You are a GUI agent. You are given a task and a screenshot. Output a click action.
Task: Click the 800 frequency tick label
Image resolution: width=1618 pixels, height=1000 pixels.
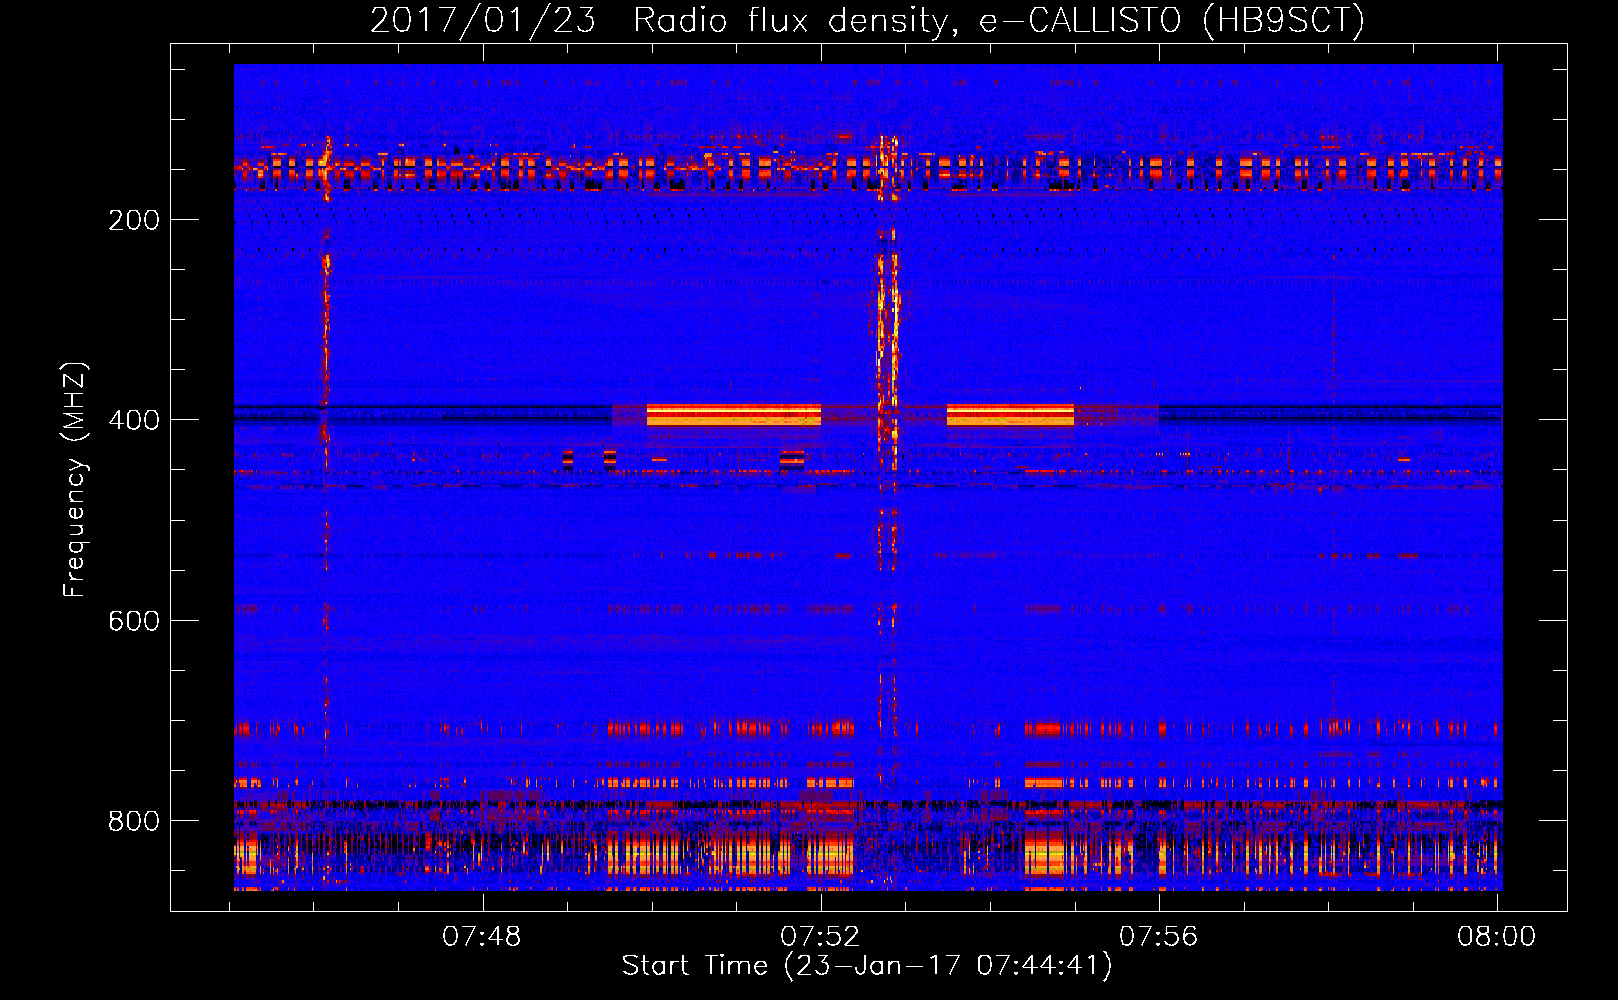pos(134,821)
